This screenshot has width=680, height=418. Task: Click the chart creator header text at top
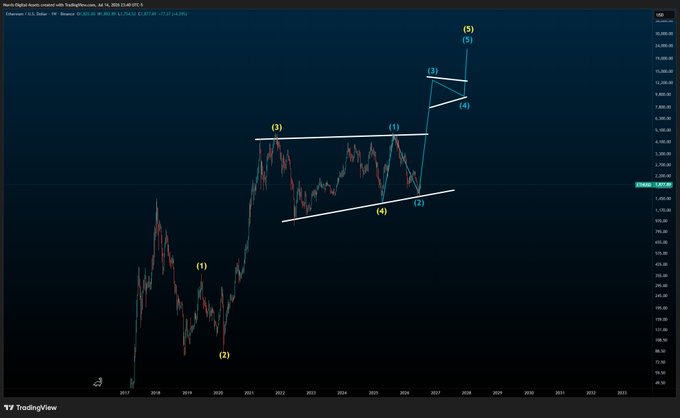72,5
